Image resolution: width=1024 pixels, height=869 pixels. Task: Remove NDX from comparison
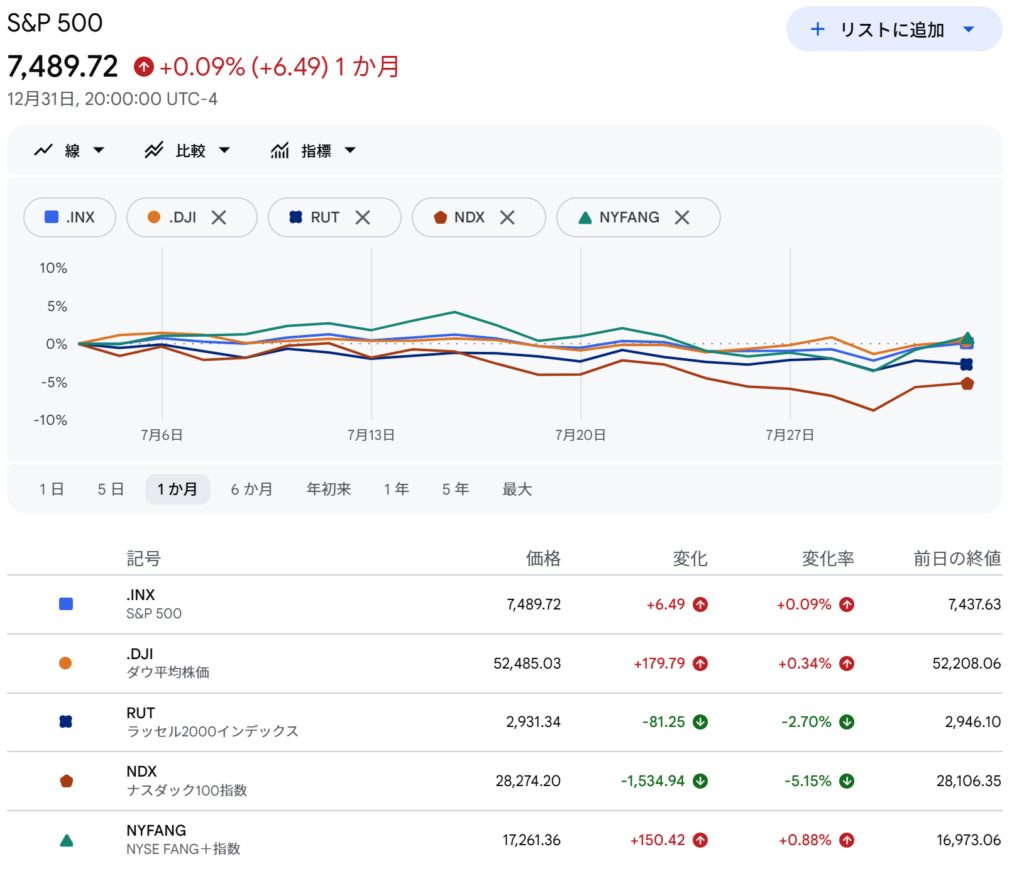tap(507, 217)
